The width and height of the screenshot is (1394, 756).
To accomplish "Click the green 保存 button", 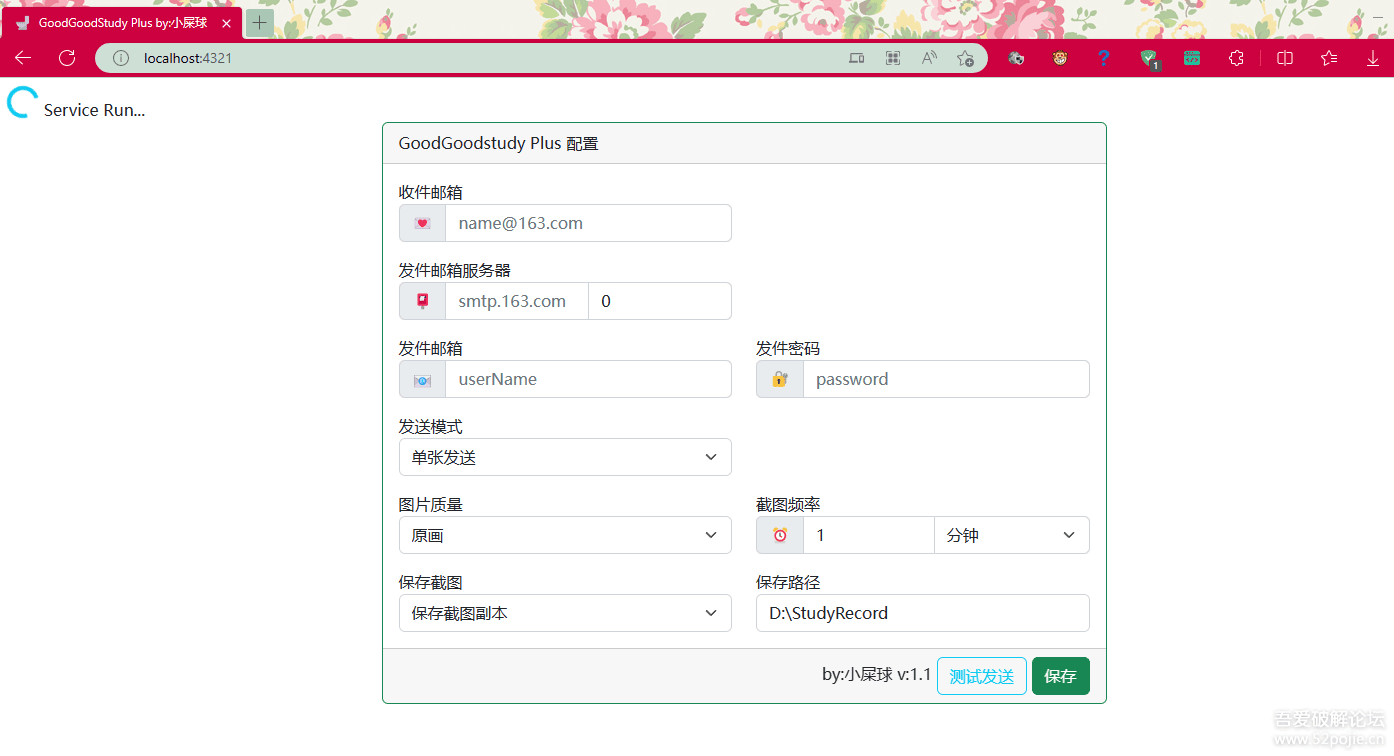I will point(1060,676).
